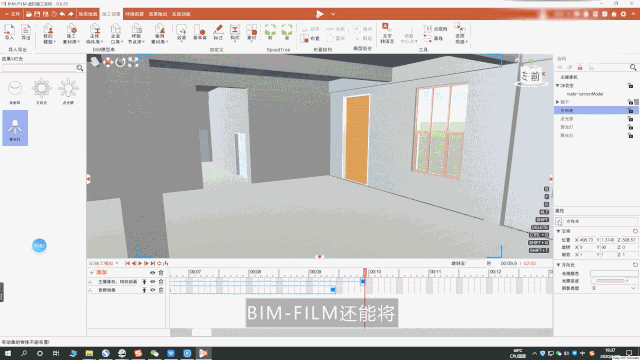Click the 导入 import icon
The height and width of the screenshot is (360, 640).
point(9,32)
